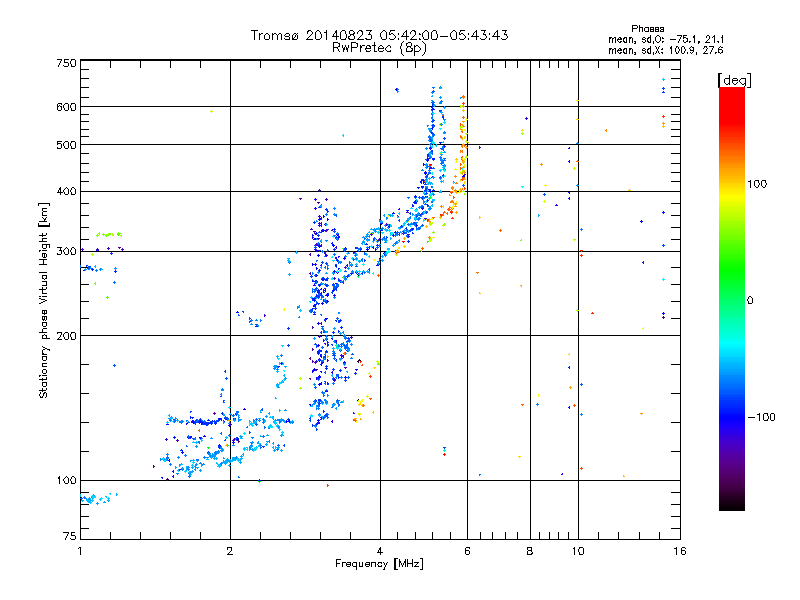Click the colorbar tick label "0"
Screen dimensions: 800x600
click(x=750, y=301)
